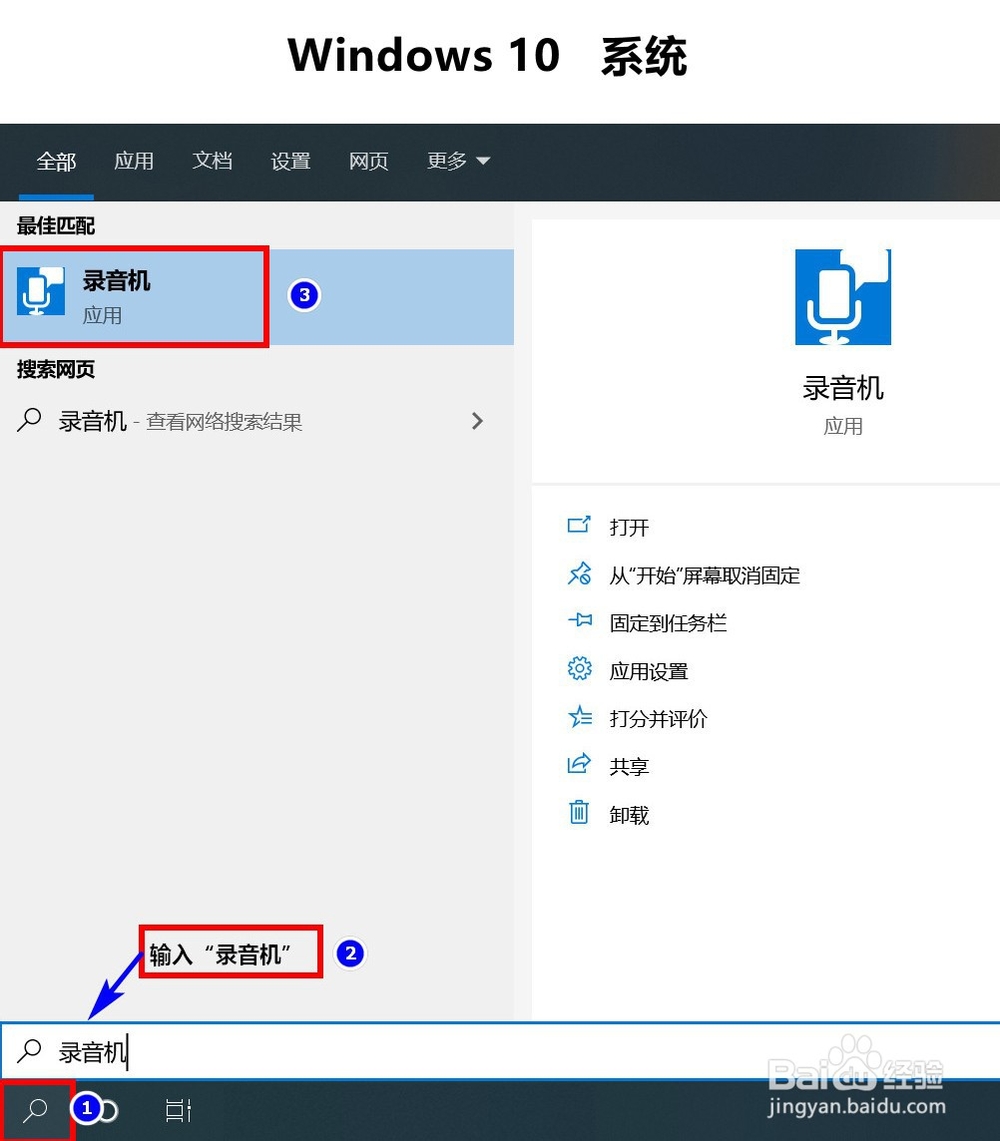
Task: Click the 卸载 trash can icon
Action: coord(579,812)
